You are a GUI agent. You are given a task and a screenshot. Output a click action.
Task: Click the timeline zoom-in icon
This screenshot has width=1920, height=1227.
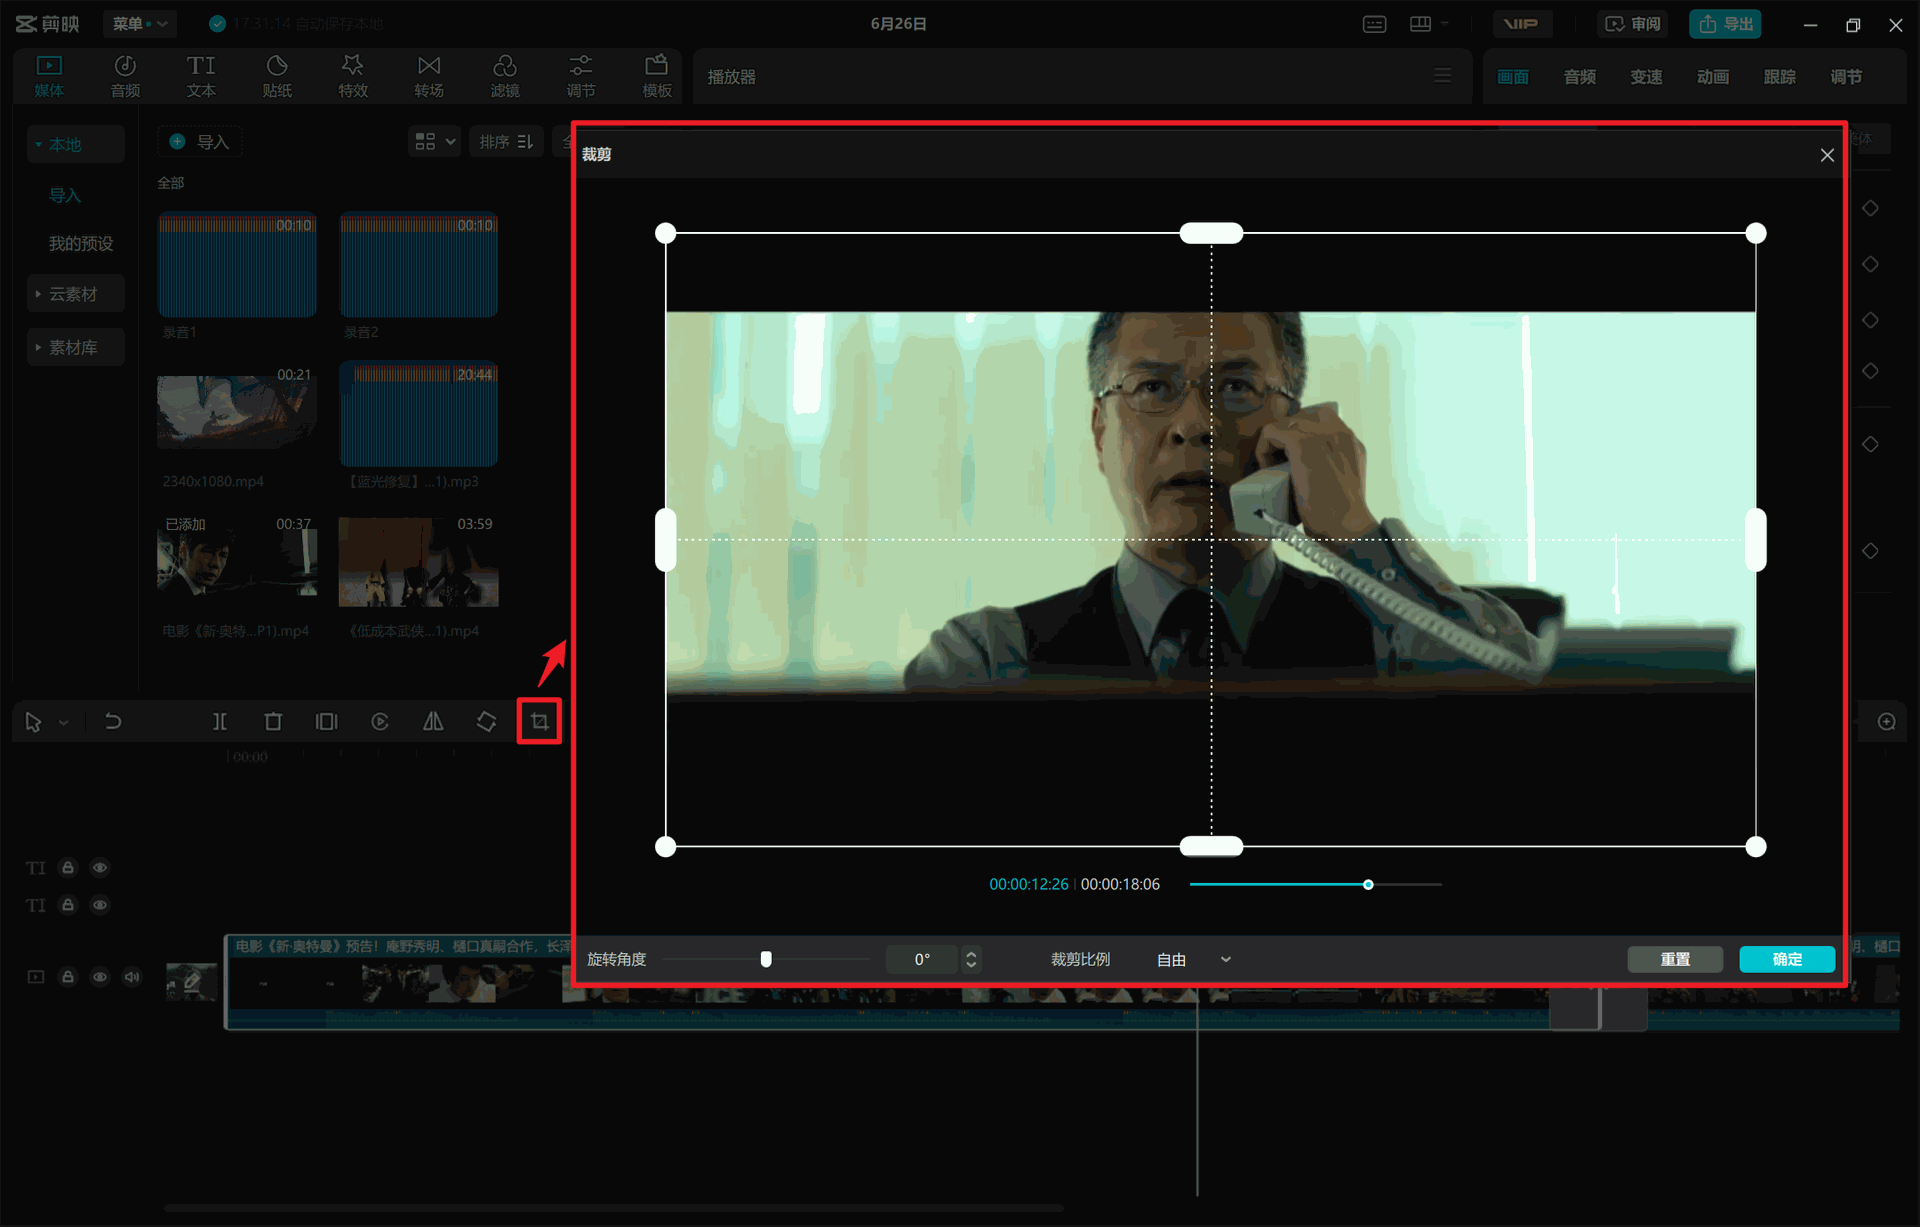(x=1886, y=722)
